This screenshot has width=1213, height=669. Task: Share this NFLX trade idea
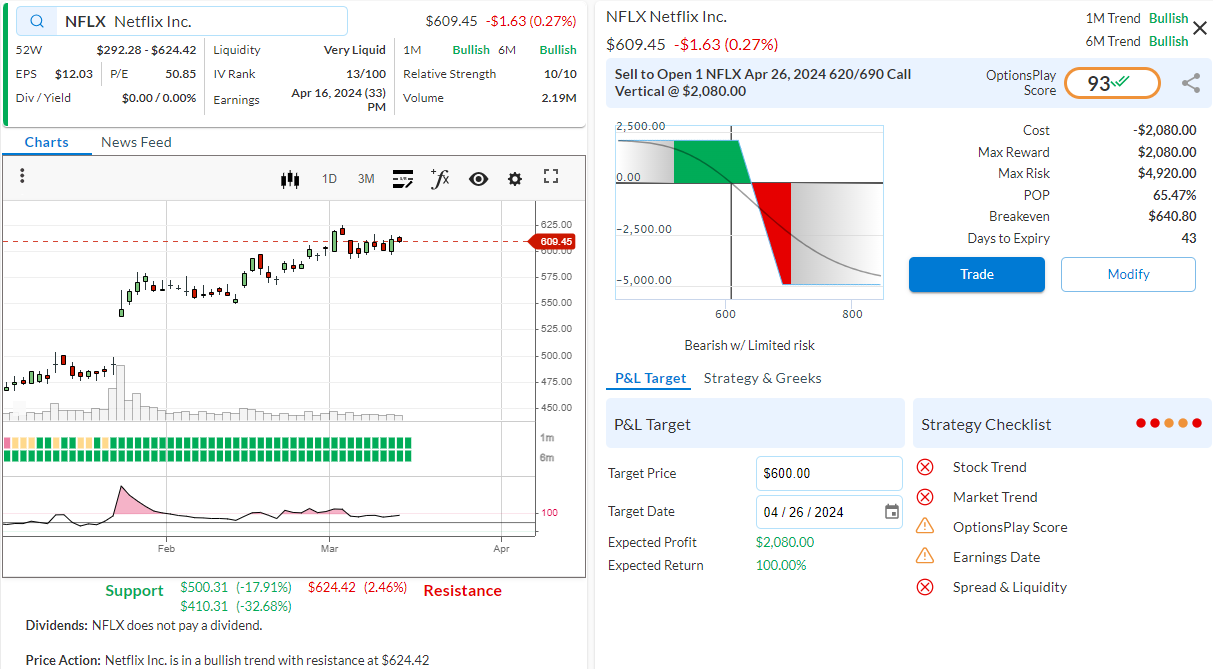click(x=1191, y=84)
